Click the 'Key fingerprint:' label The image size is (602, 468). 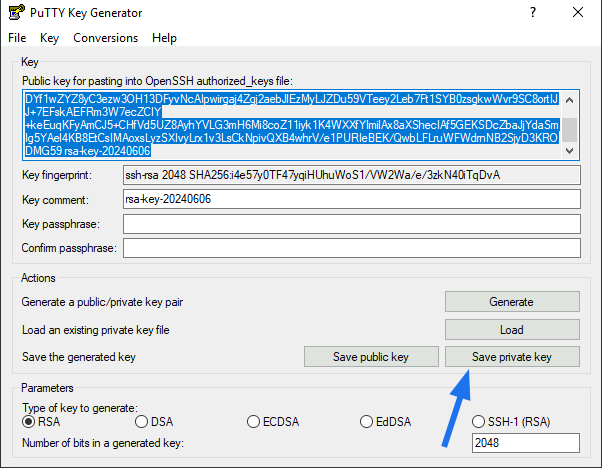point(57,175)
